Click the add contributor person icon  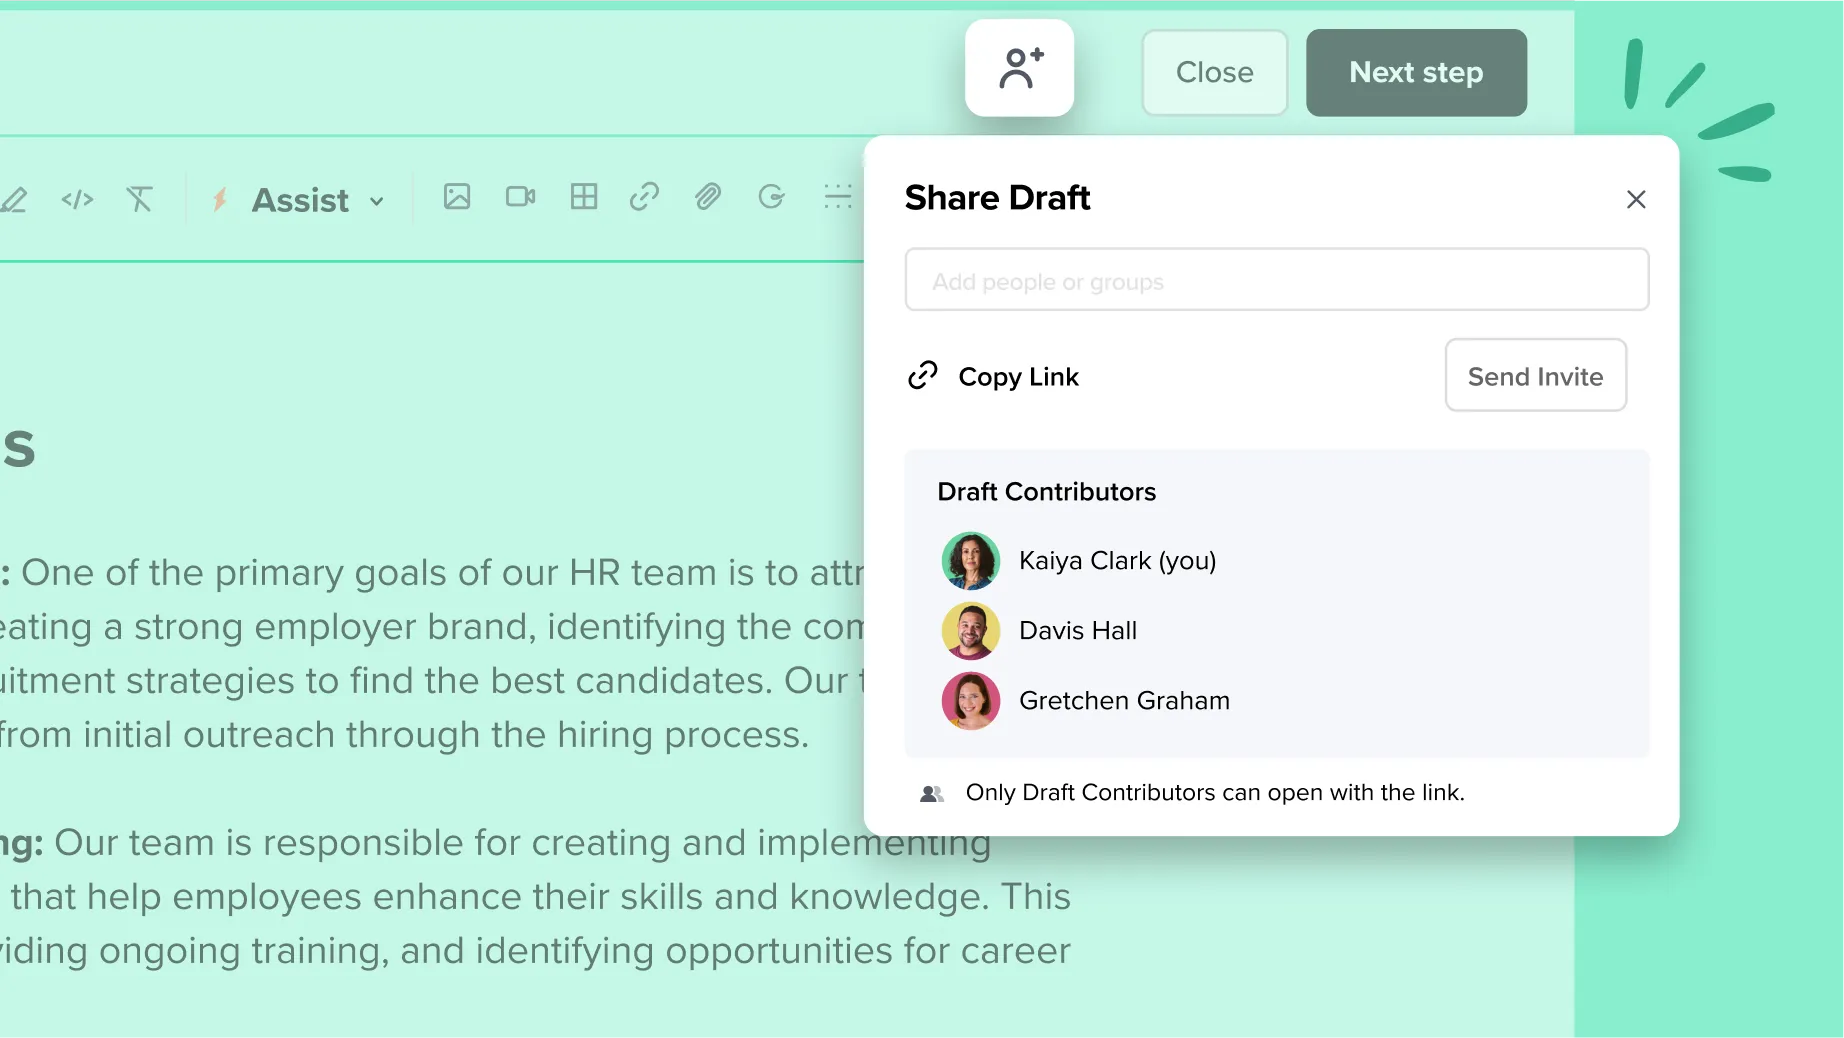coord(1019,68)
